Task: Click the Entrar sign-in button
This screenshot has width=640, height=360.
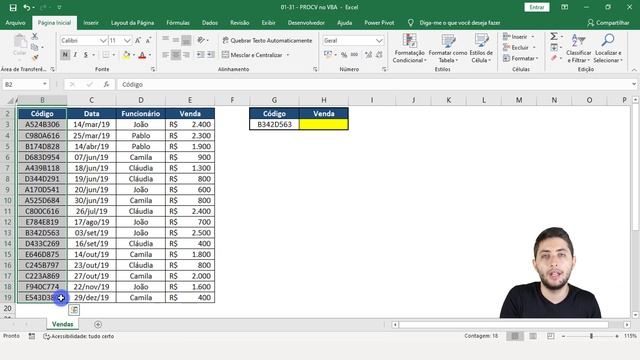Action: click(537, 7)
